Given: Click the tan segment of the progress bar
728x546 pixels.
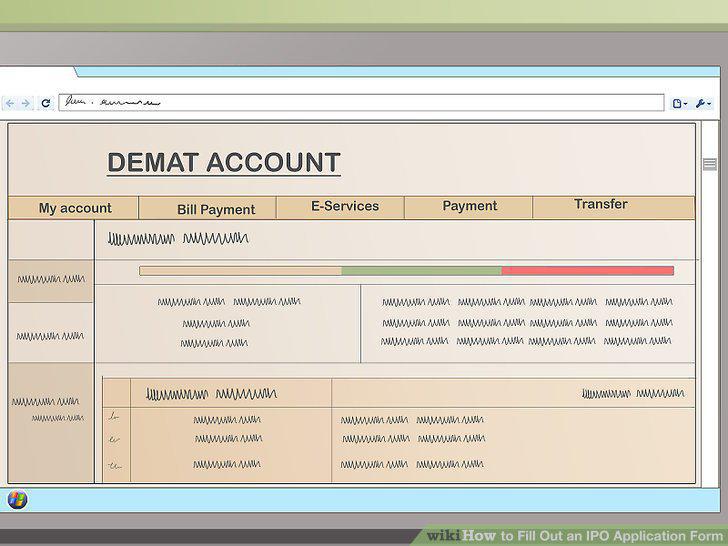Looking at the screenshot, I should pos(240,271).
